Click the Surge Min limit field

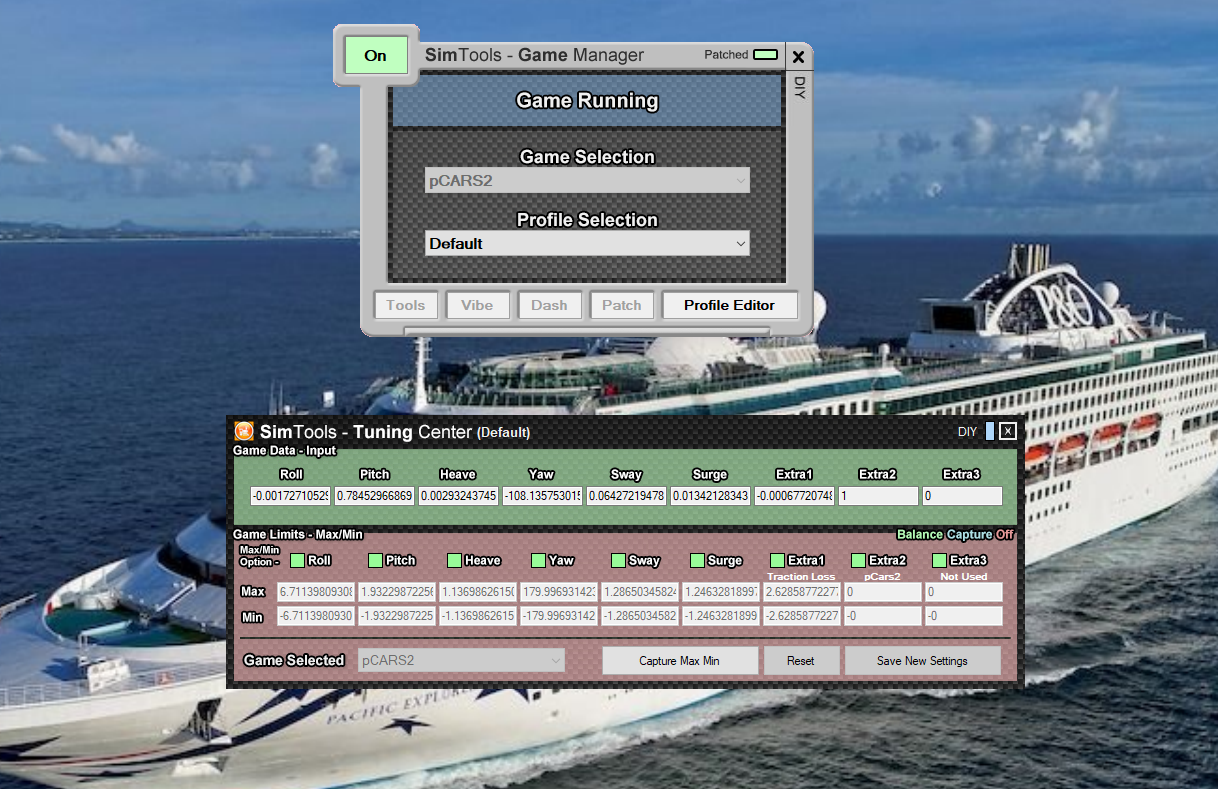pyautogui.click(x=720, y=616)
